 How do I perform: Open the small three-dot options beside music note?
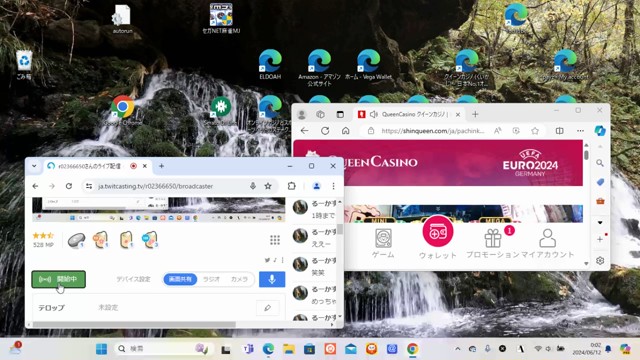[x=282, y=260]
